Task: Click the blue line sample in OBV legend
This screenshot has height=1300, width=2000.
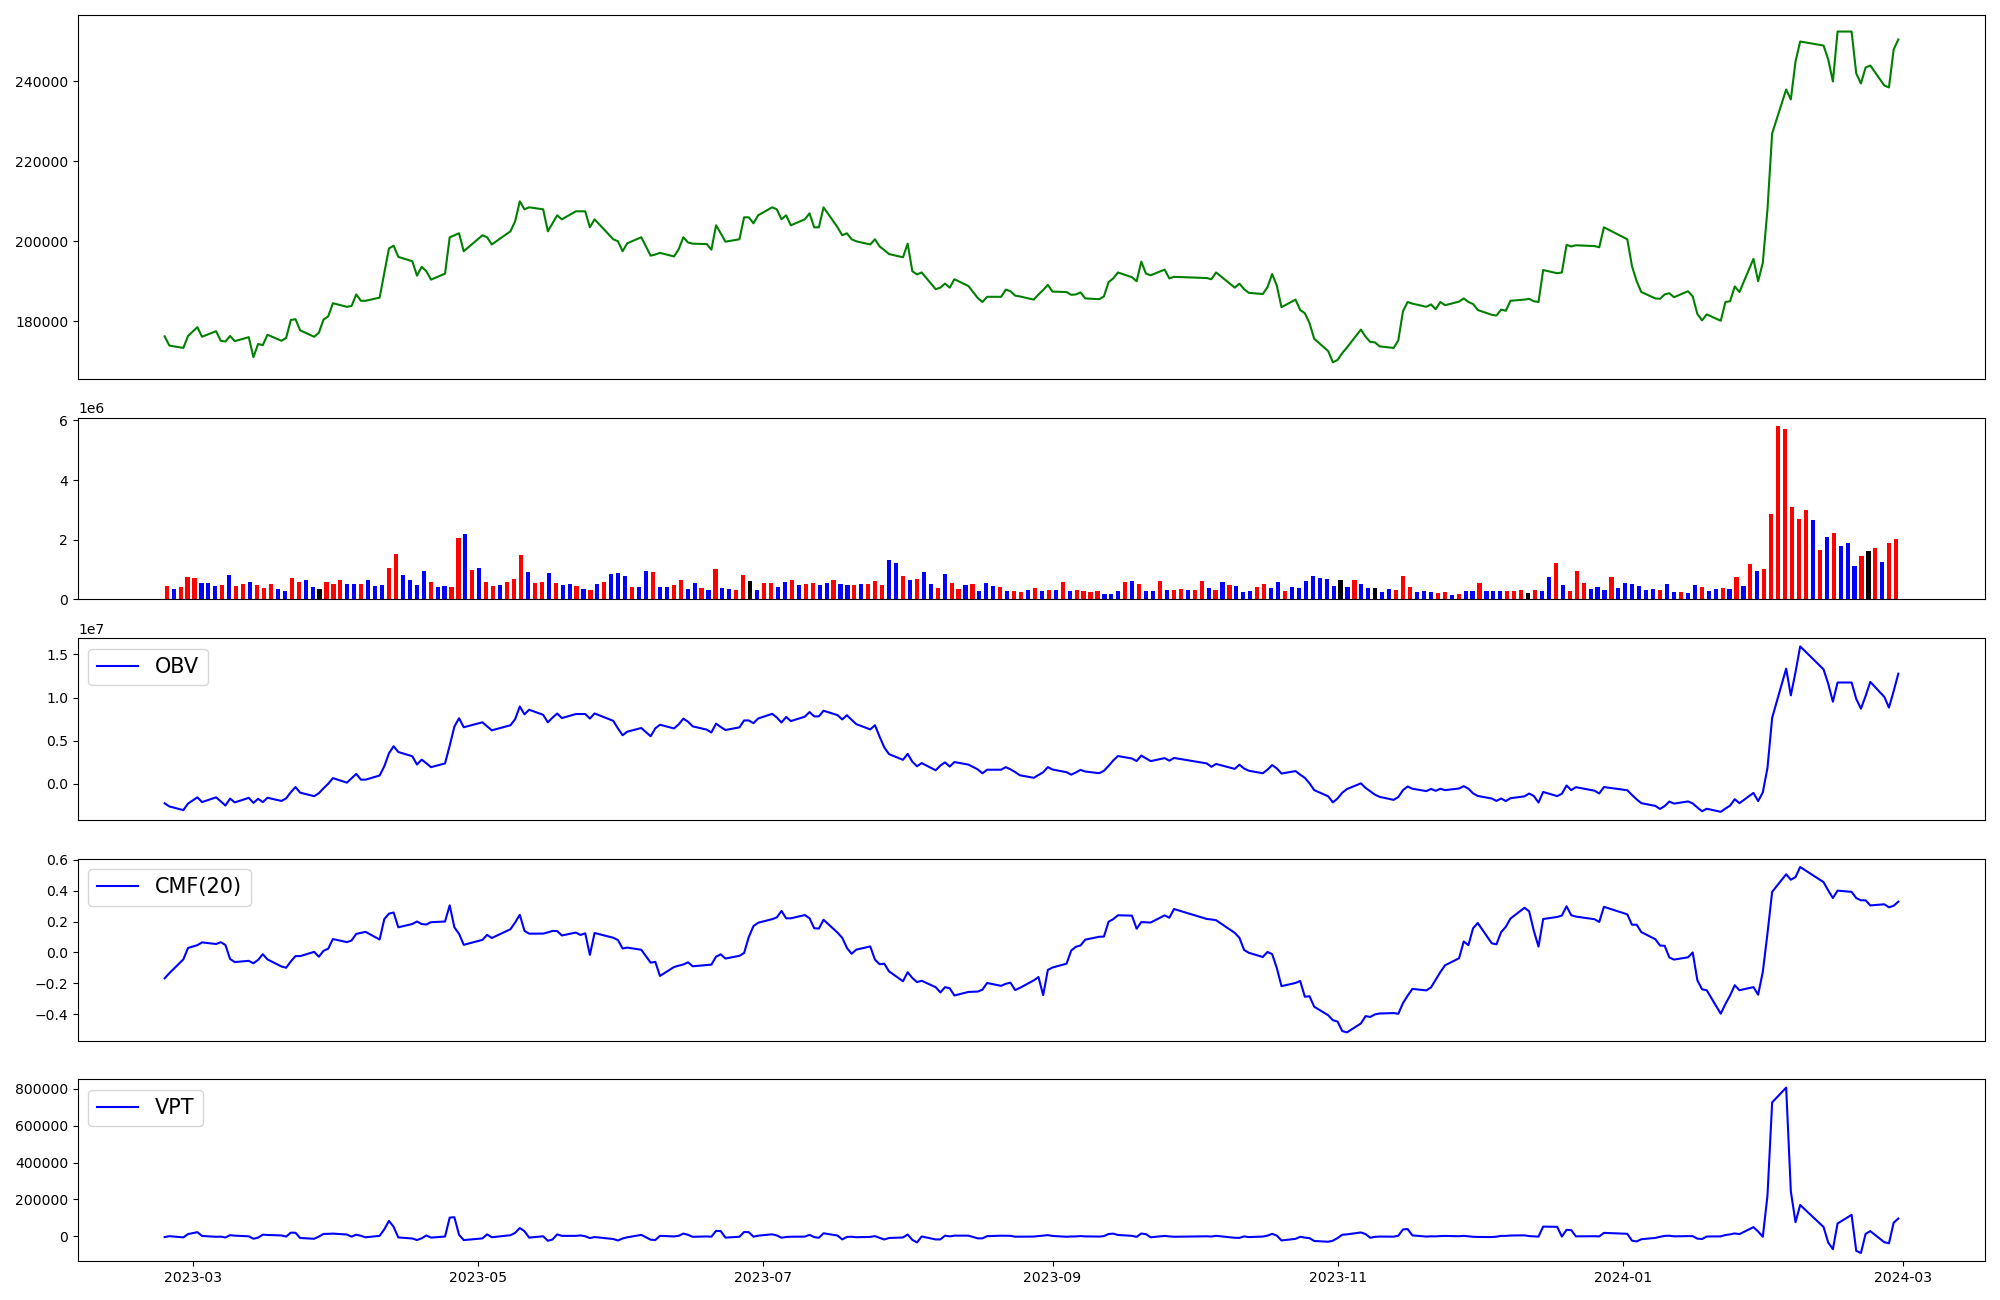Action: click(118, 666)
